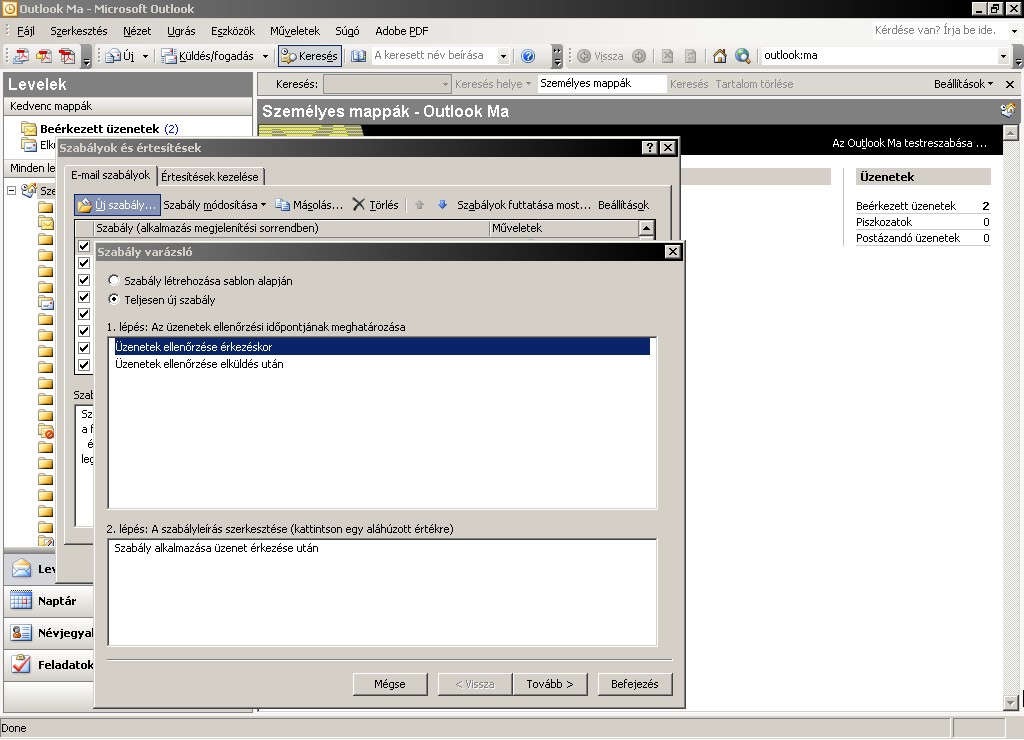Click the Törlés delete X icon
This screenshot has width=1024, height=740.
pyautogui.click(x=359, y=205)
